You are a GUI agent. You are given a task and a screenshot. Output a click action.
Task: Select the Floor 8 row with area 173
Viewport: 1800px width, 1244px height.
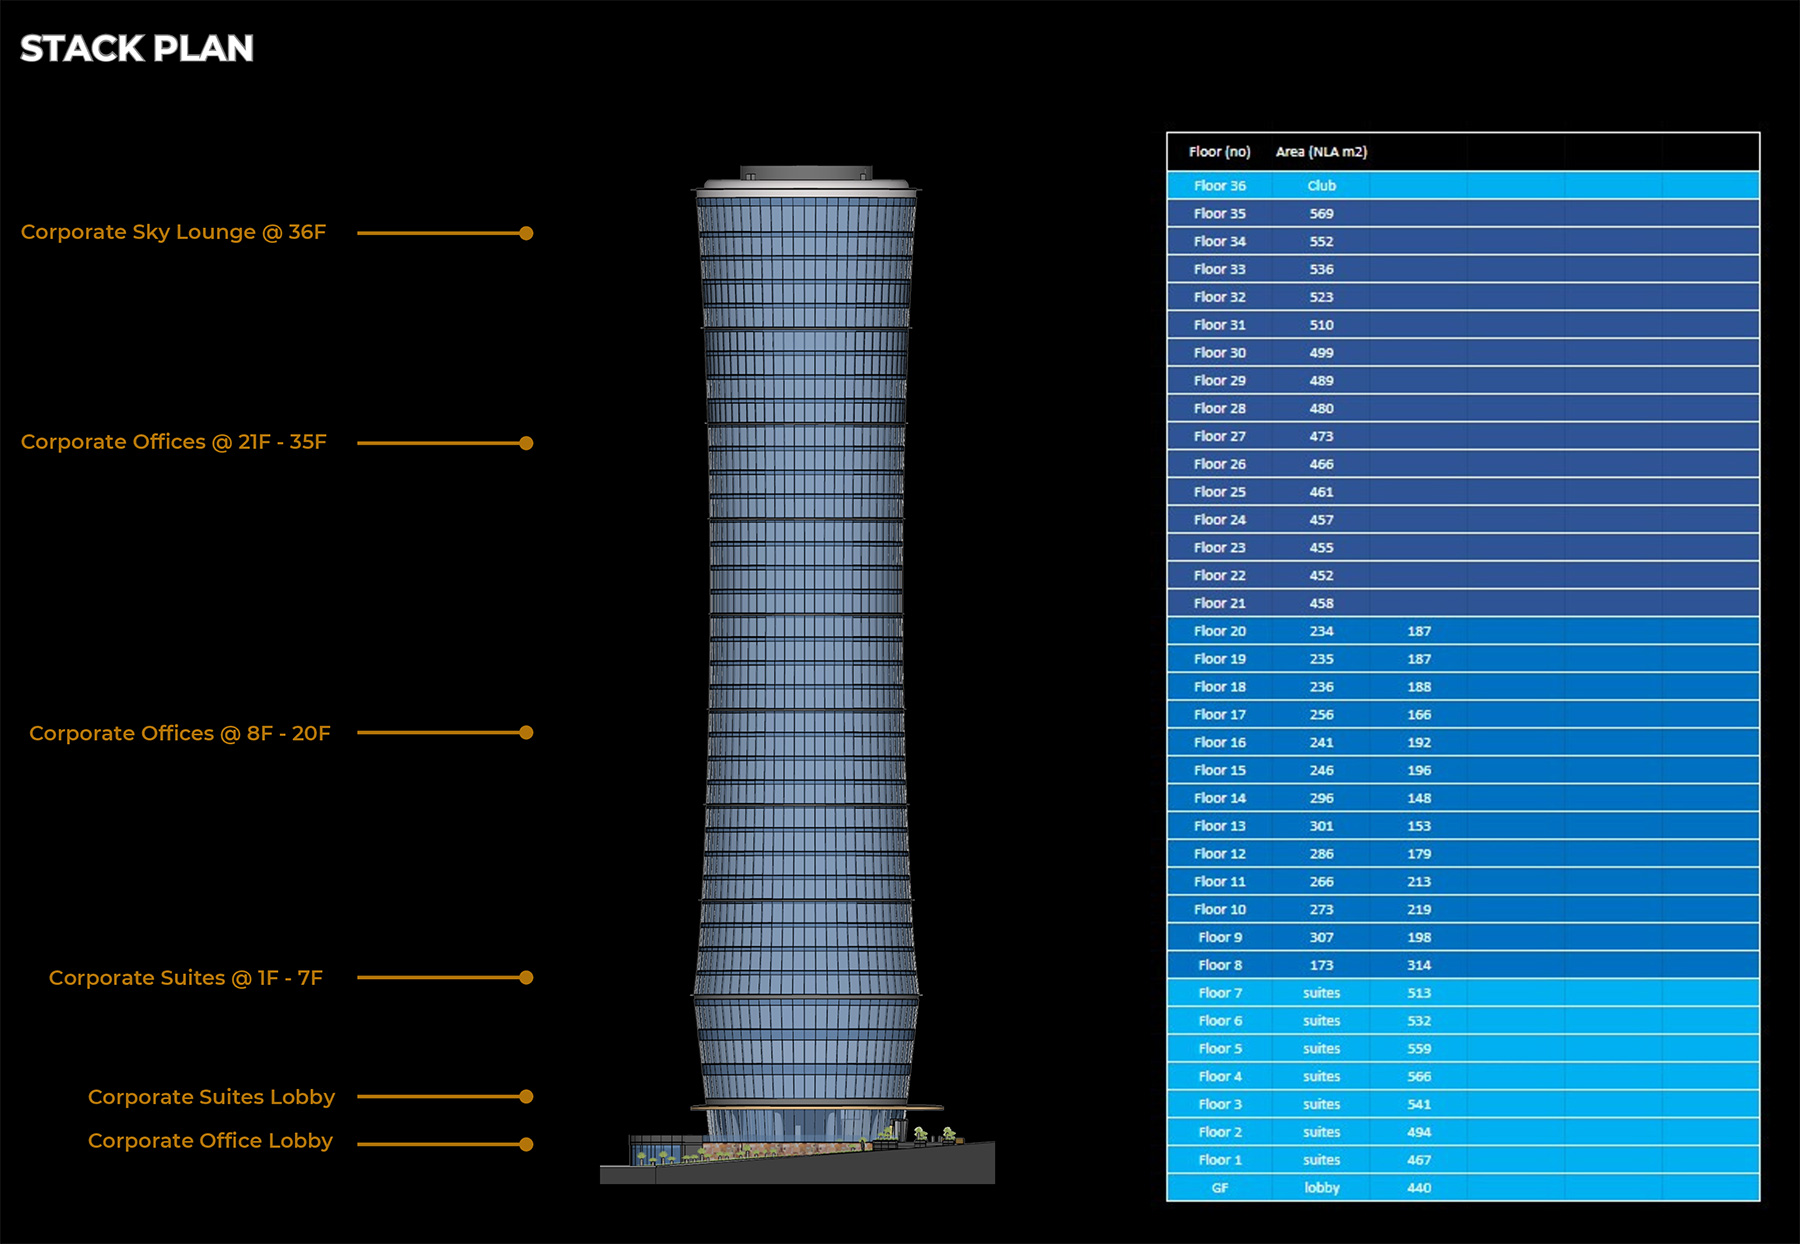(1320, 965)
